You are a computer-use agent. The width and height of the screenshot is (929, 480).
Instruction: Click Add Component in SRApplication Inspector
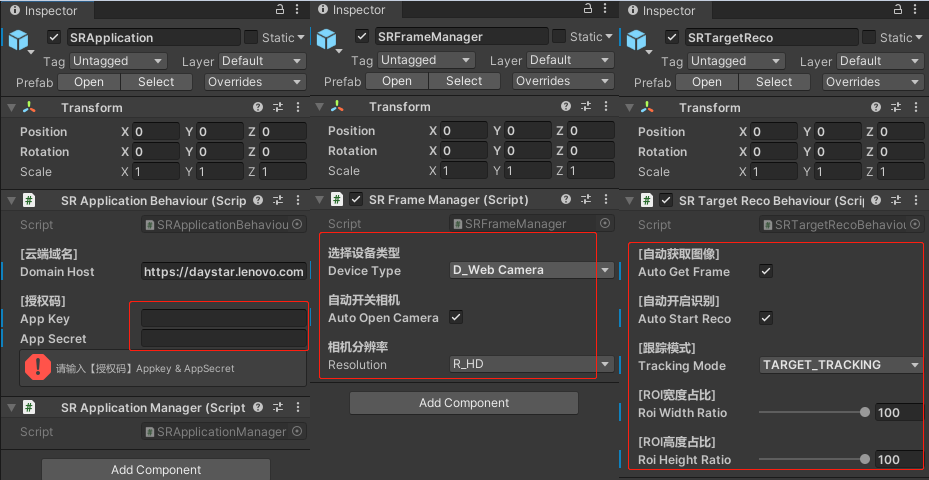(156, 470)
